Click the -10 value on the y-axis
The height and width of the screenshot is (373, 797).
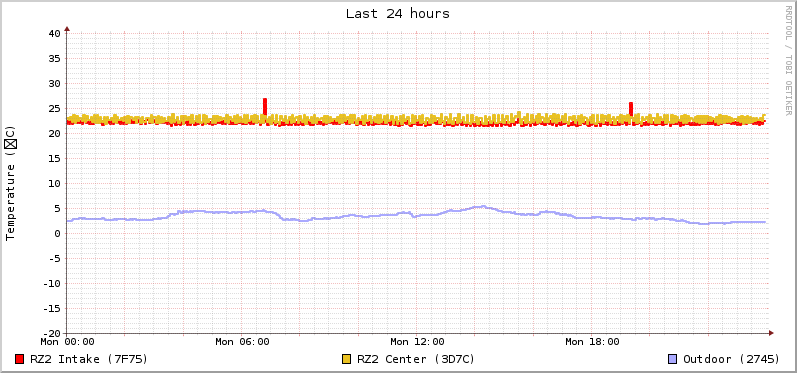point(51,284)
